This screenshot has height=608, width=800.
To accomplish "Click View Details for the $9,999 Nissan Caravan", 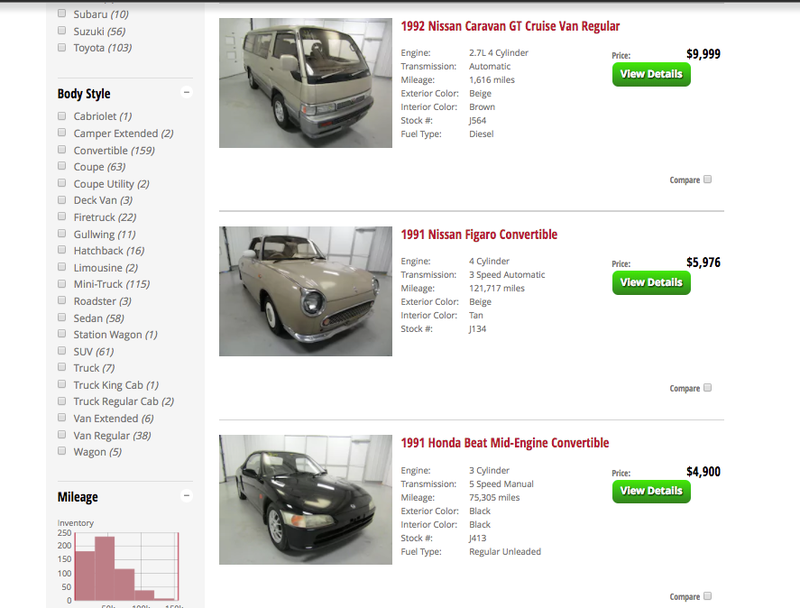I will pos(651,74).
